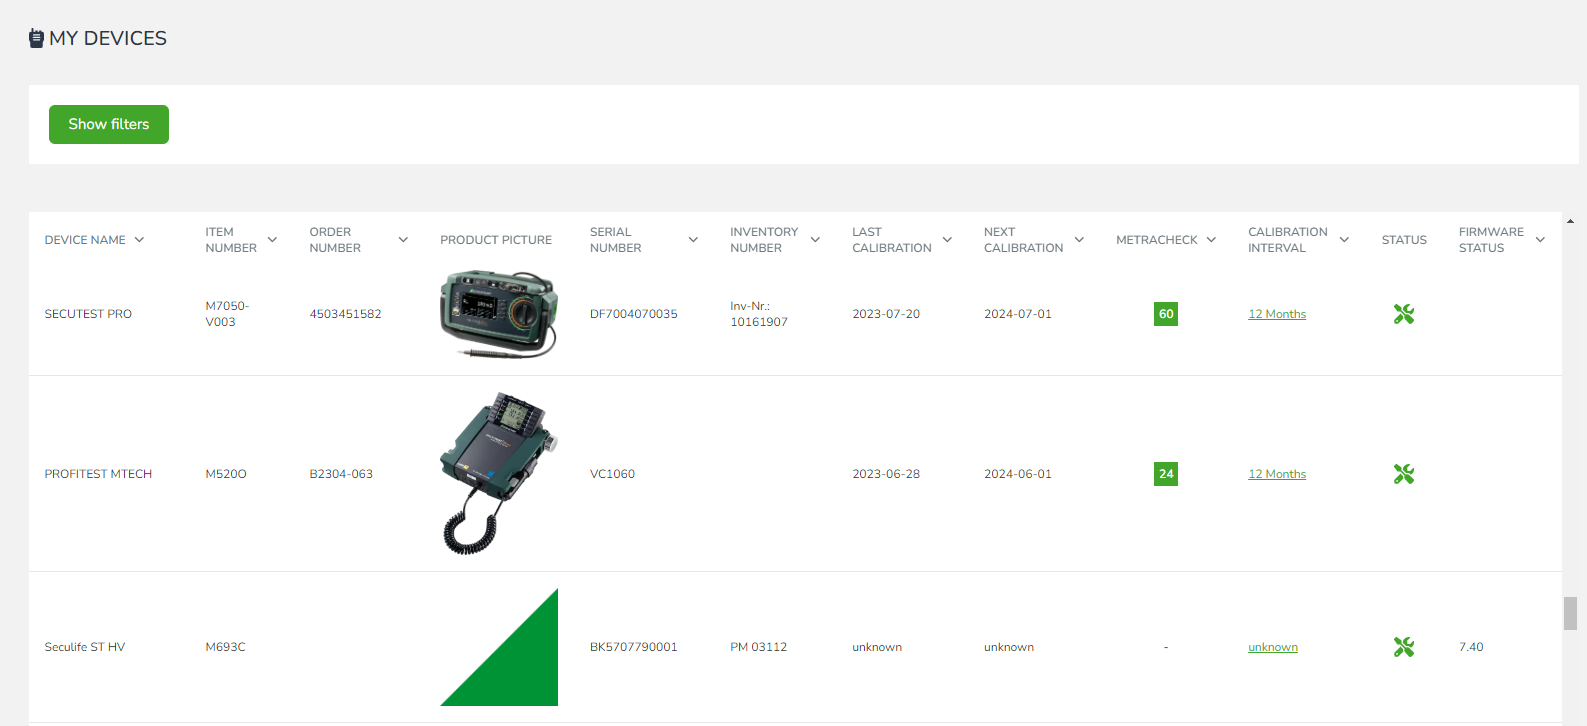This screenshot has height=726, width=1587.
Task: Click the scrollbar up arrow
Action: point(1570,221)
